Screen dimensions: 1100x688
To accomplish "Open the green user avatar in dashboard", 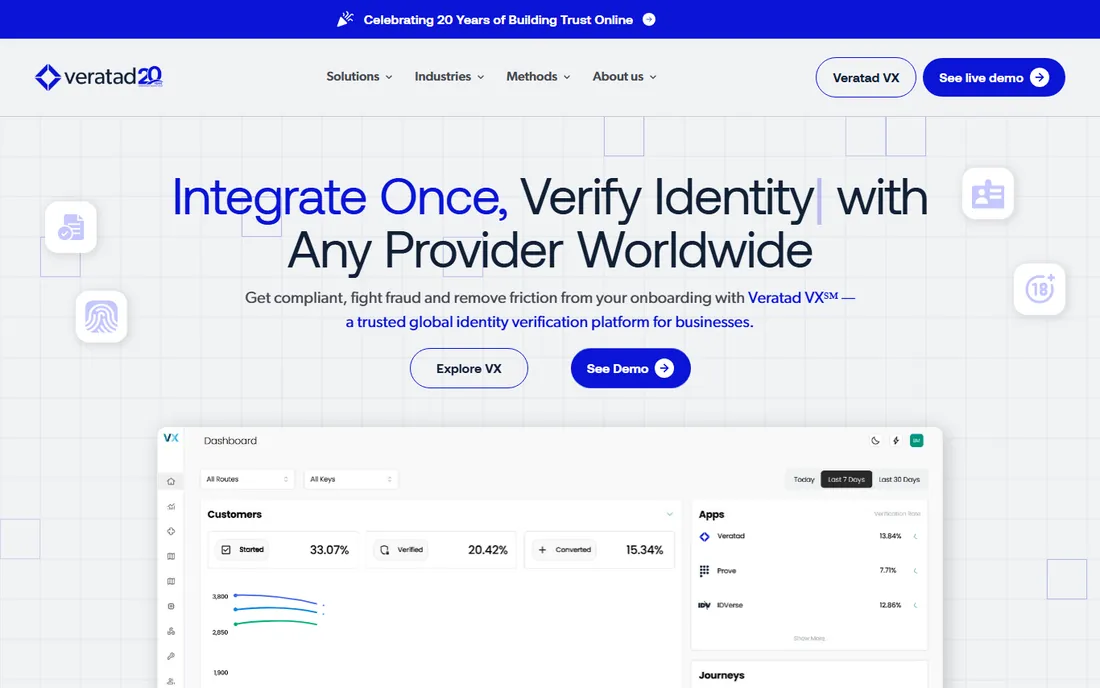I will (916, 440).
